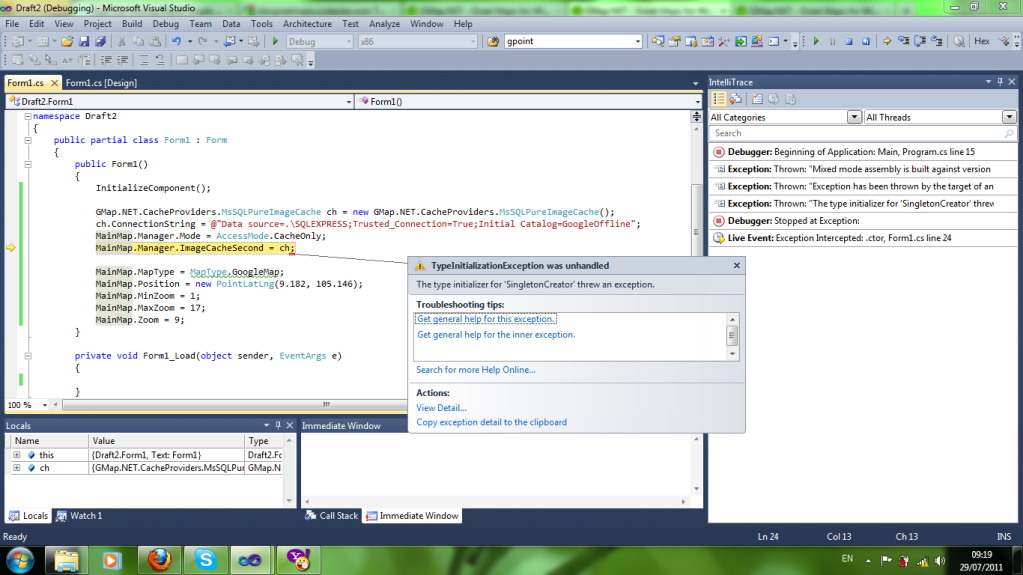Open Firefox from the taskbar
Screen dimensions: 1023x575
pos(159,560)
